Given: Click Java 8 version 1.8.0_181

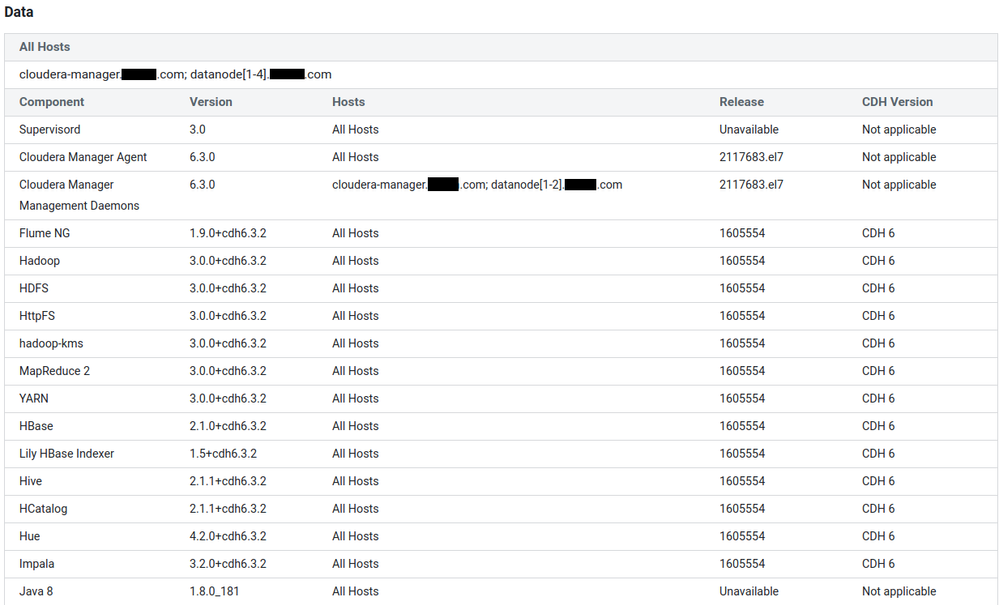Looking at the screenshot, I should point(214,591).
